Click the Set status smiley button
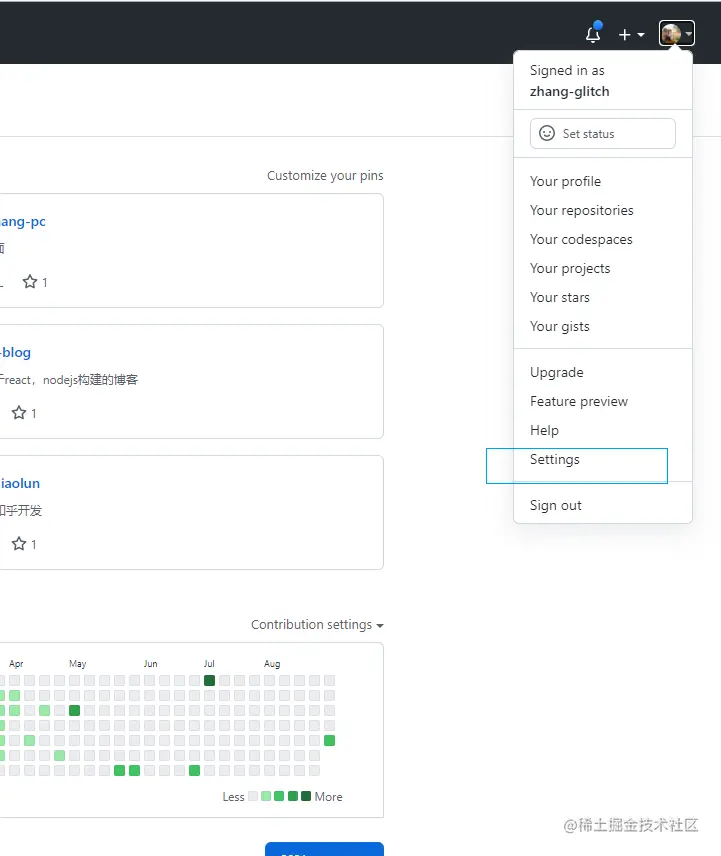Image resolution: width=721 pixels, height=856 pixels. coord(602,134)
